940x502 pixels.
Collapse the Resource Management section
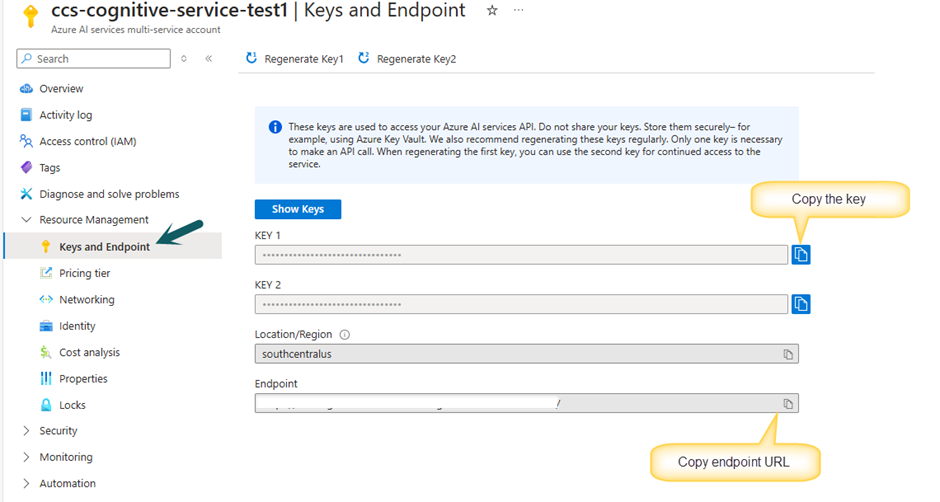tap(26, 220)
